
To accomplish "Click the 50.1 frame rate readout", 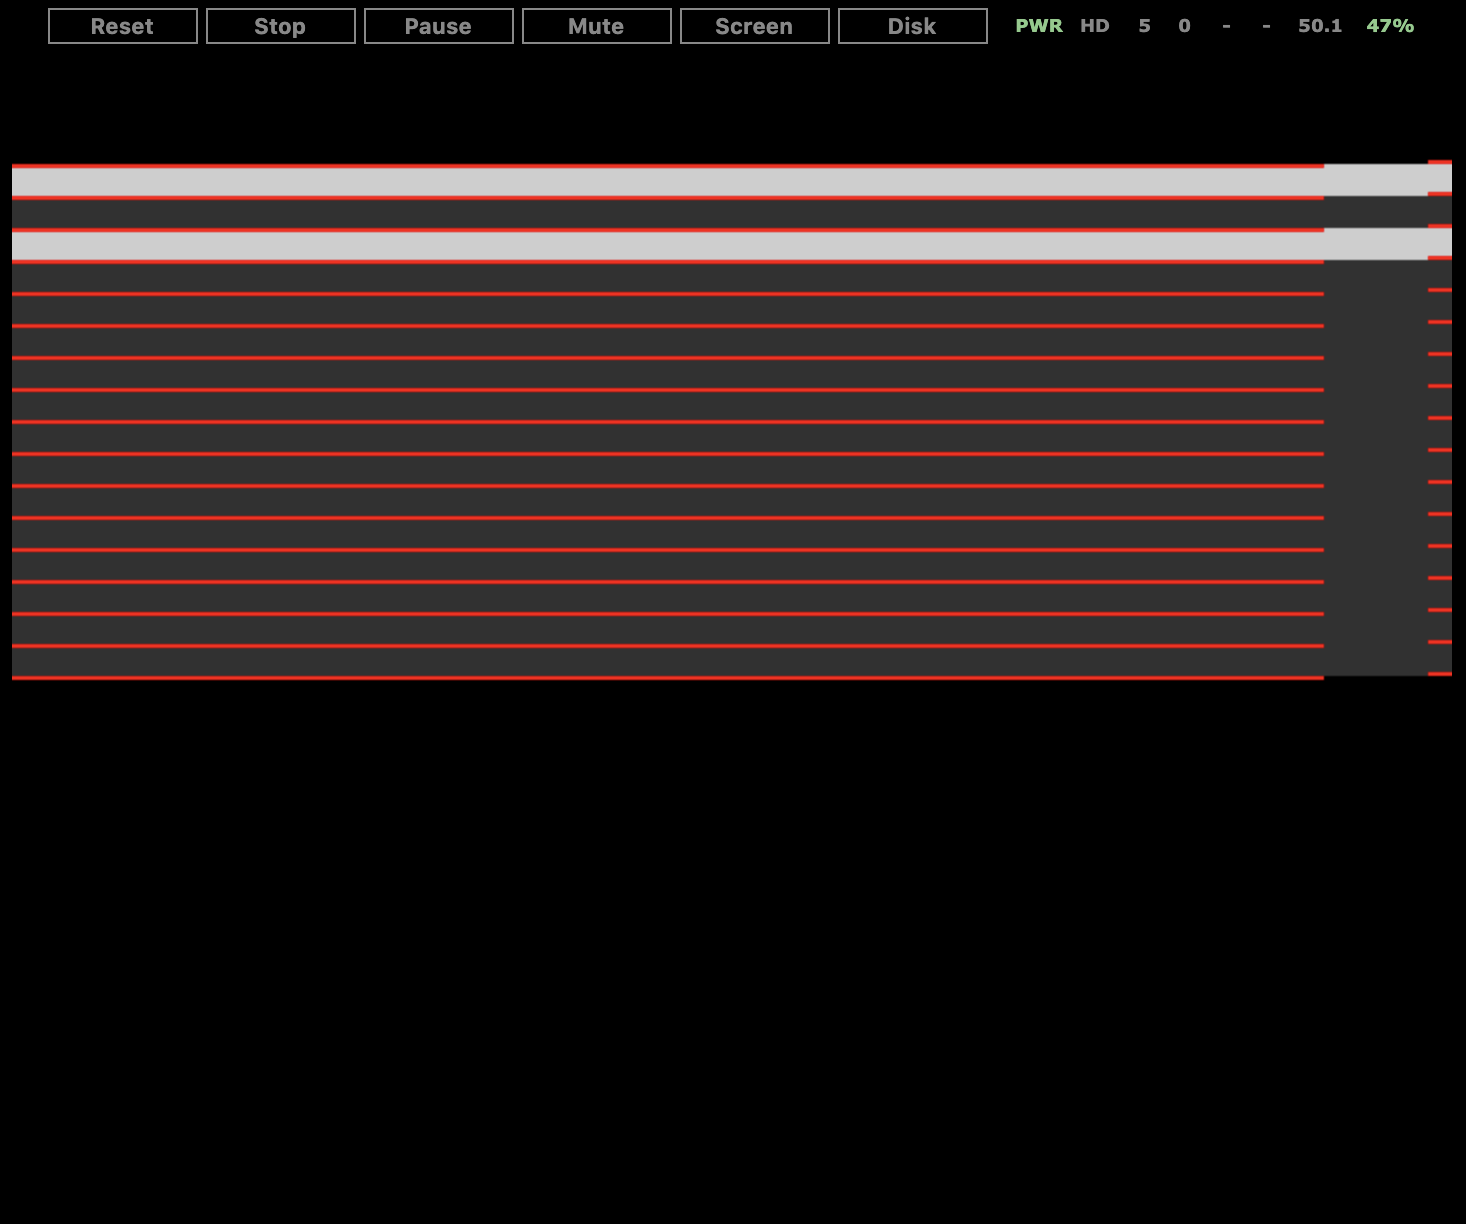I will click(1320, 26).
